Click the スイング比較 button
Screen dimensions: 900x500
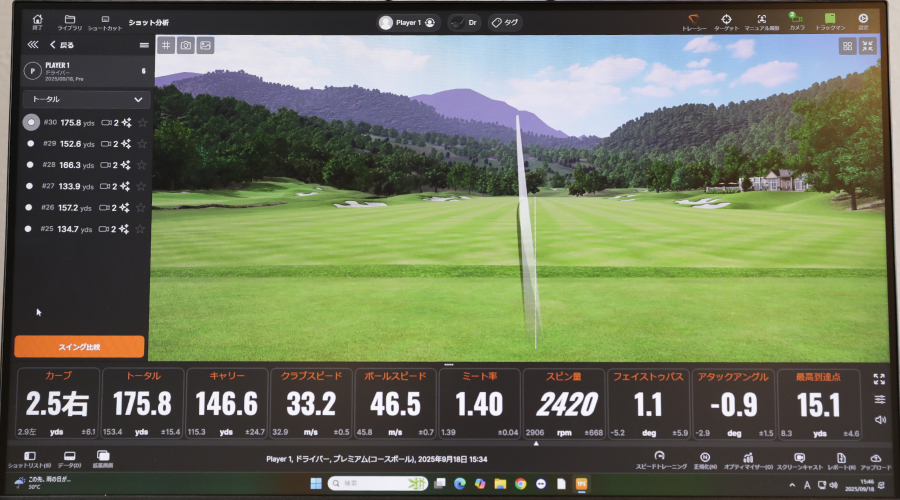point(79,346)
